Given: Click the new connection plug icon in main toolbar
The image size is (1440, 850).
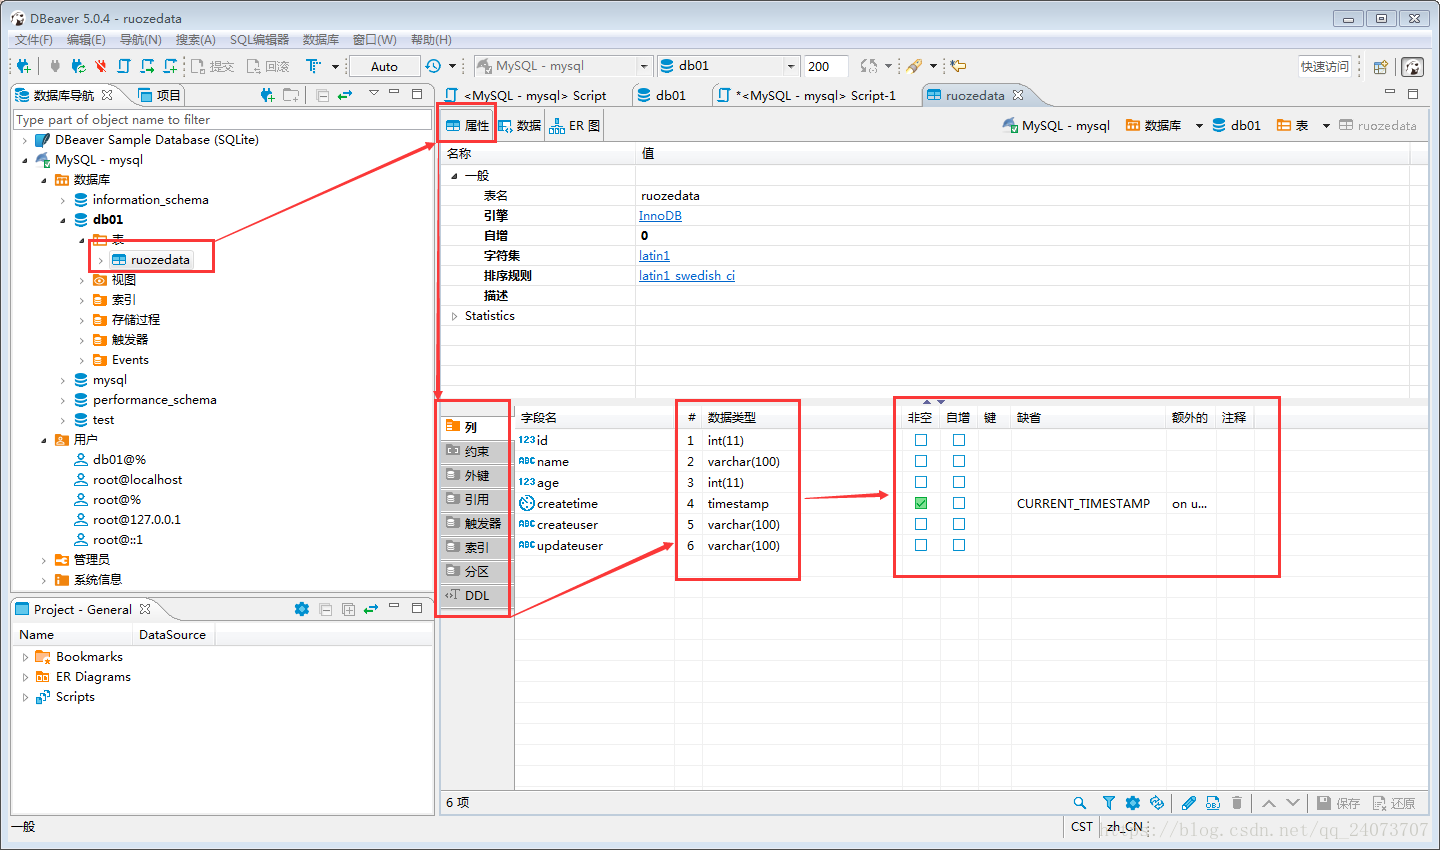Looking at the screenshot, I should coord(23,66).
